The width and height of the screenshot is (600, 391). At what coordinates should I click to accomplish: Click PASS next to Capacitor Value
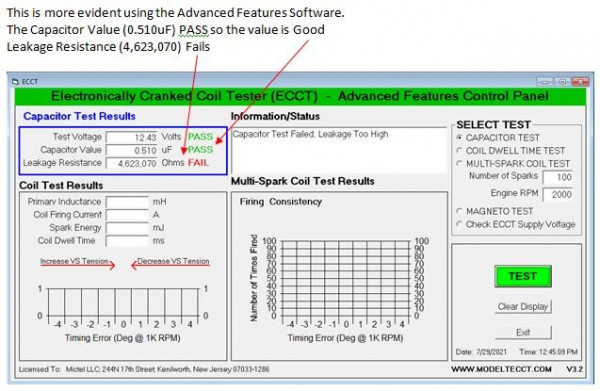[200, 150]
